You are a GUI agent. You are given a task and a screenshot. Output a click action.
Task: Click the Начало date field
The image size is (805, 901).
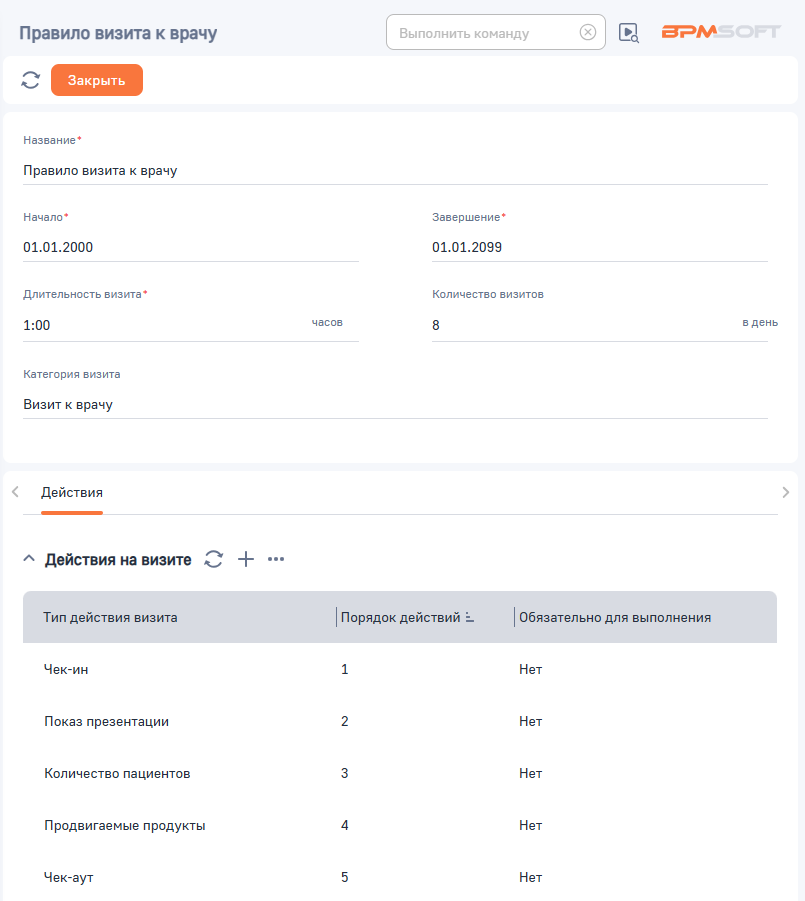pos(191,248)
